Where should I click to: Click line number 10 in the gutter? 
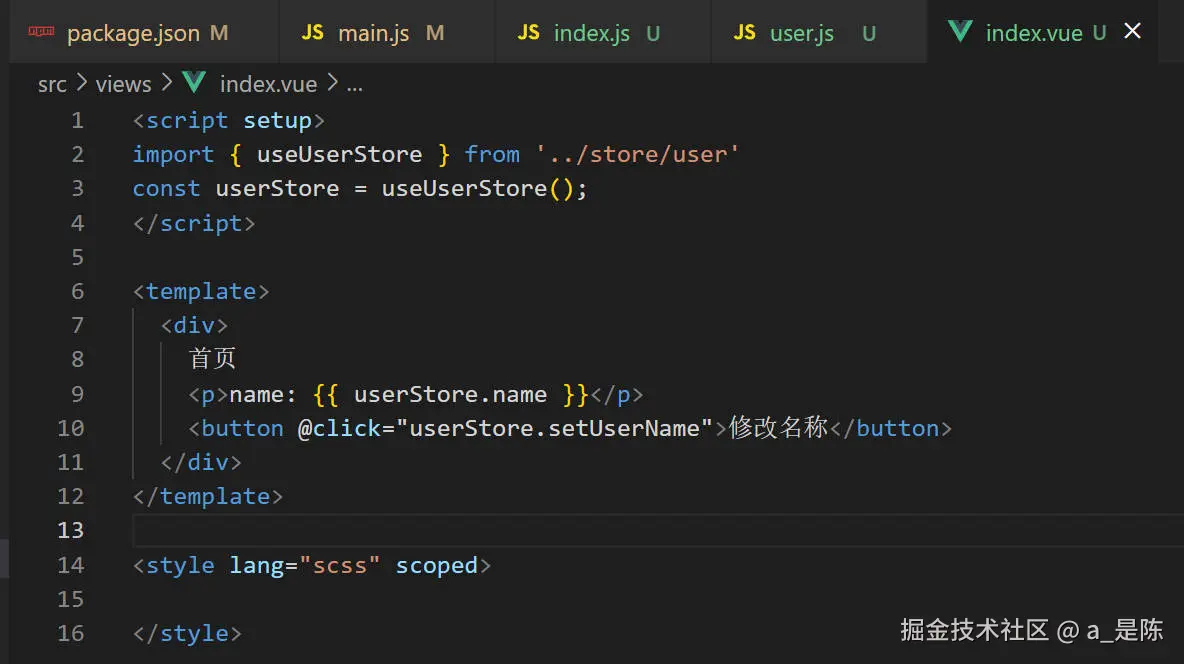click(x=70, y=428)
